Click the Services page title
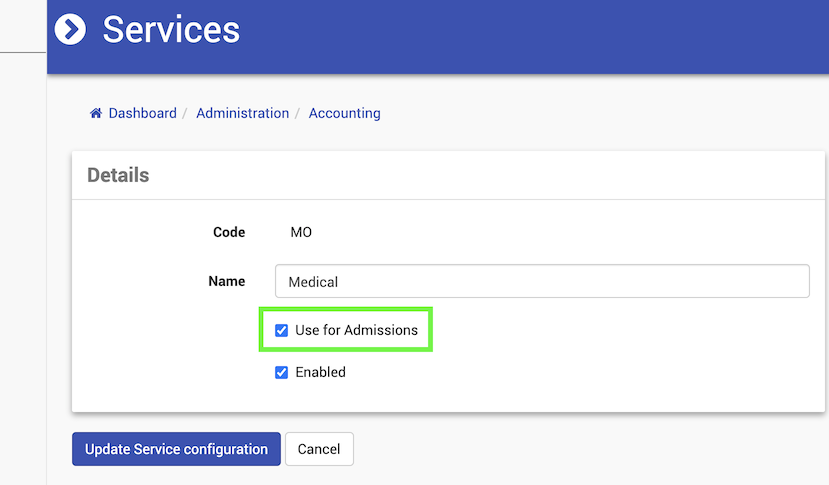This screenshot has height=485, width=829. (x=171, y=29)
